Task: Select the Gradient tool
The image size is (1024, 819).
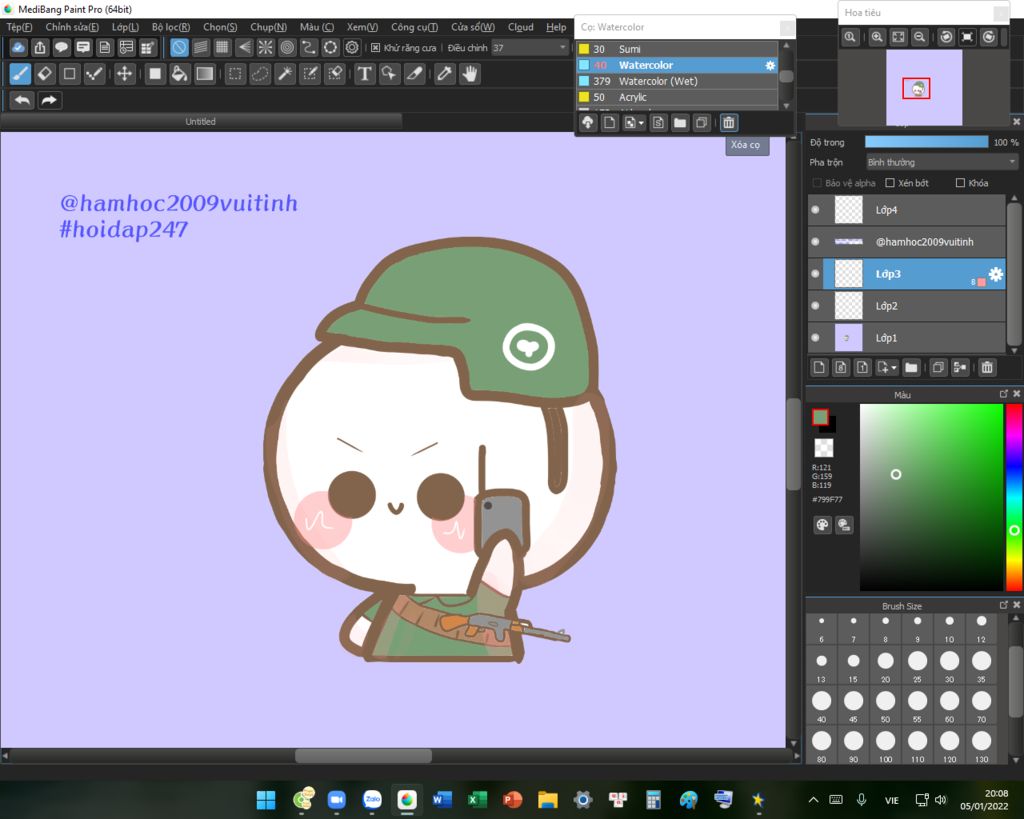Action: pos(204,74)
